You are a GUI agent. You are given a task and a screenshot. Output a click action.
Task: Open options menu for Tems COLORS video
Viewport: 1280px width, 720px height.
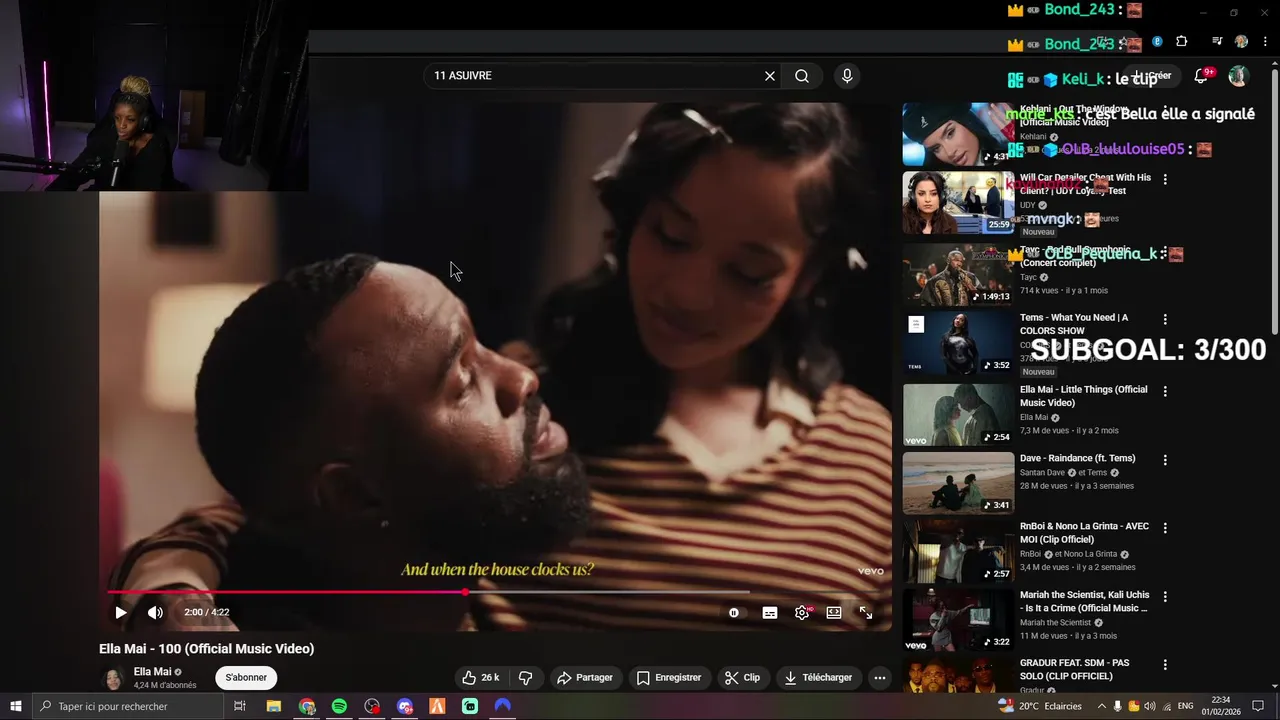(x=1165, y=319)
